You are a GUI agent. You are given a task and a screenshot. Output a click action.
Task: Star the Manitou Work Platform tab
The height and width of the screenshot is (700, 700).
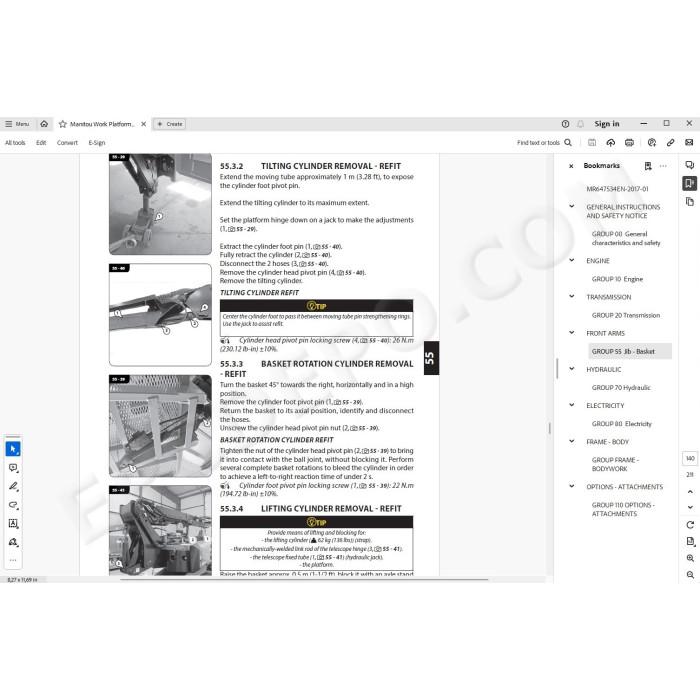62,124
